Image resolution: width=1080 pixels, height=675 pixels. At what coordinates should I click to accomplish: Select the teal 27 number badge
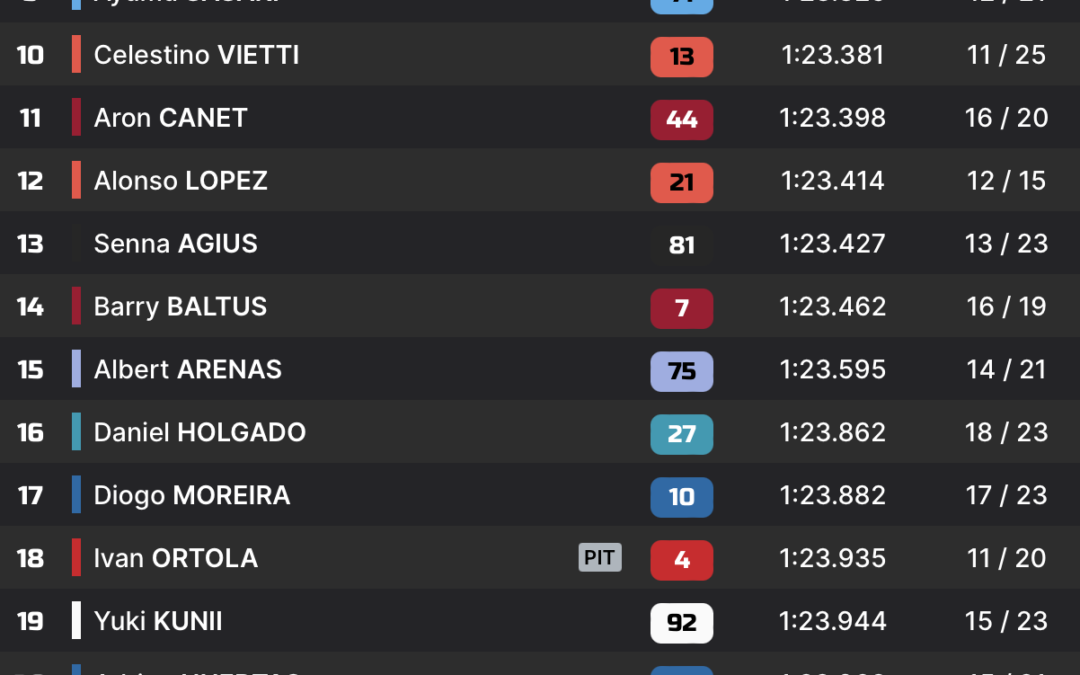[x=681, y=434]
